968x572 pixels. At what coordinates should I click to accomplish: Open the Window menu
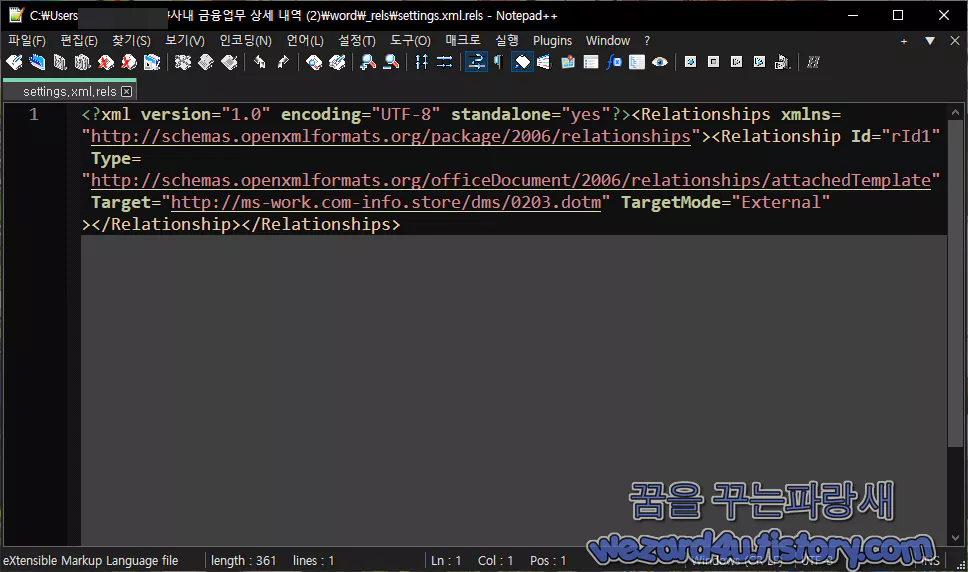(608, 41)
